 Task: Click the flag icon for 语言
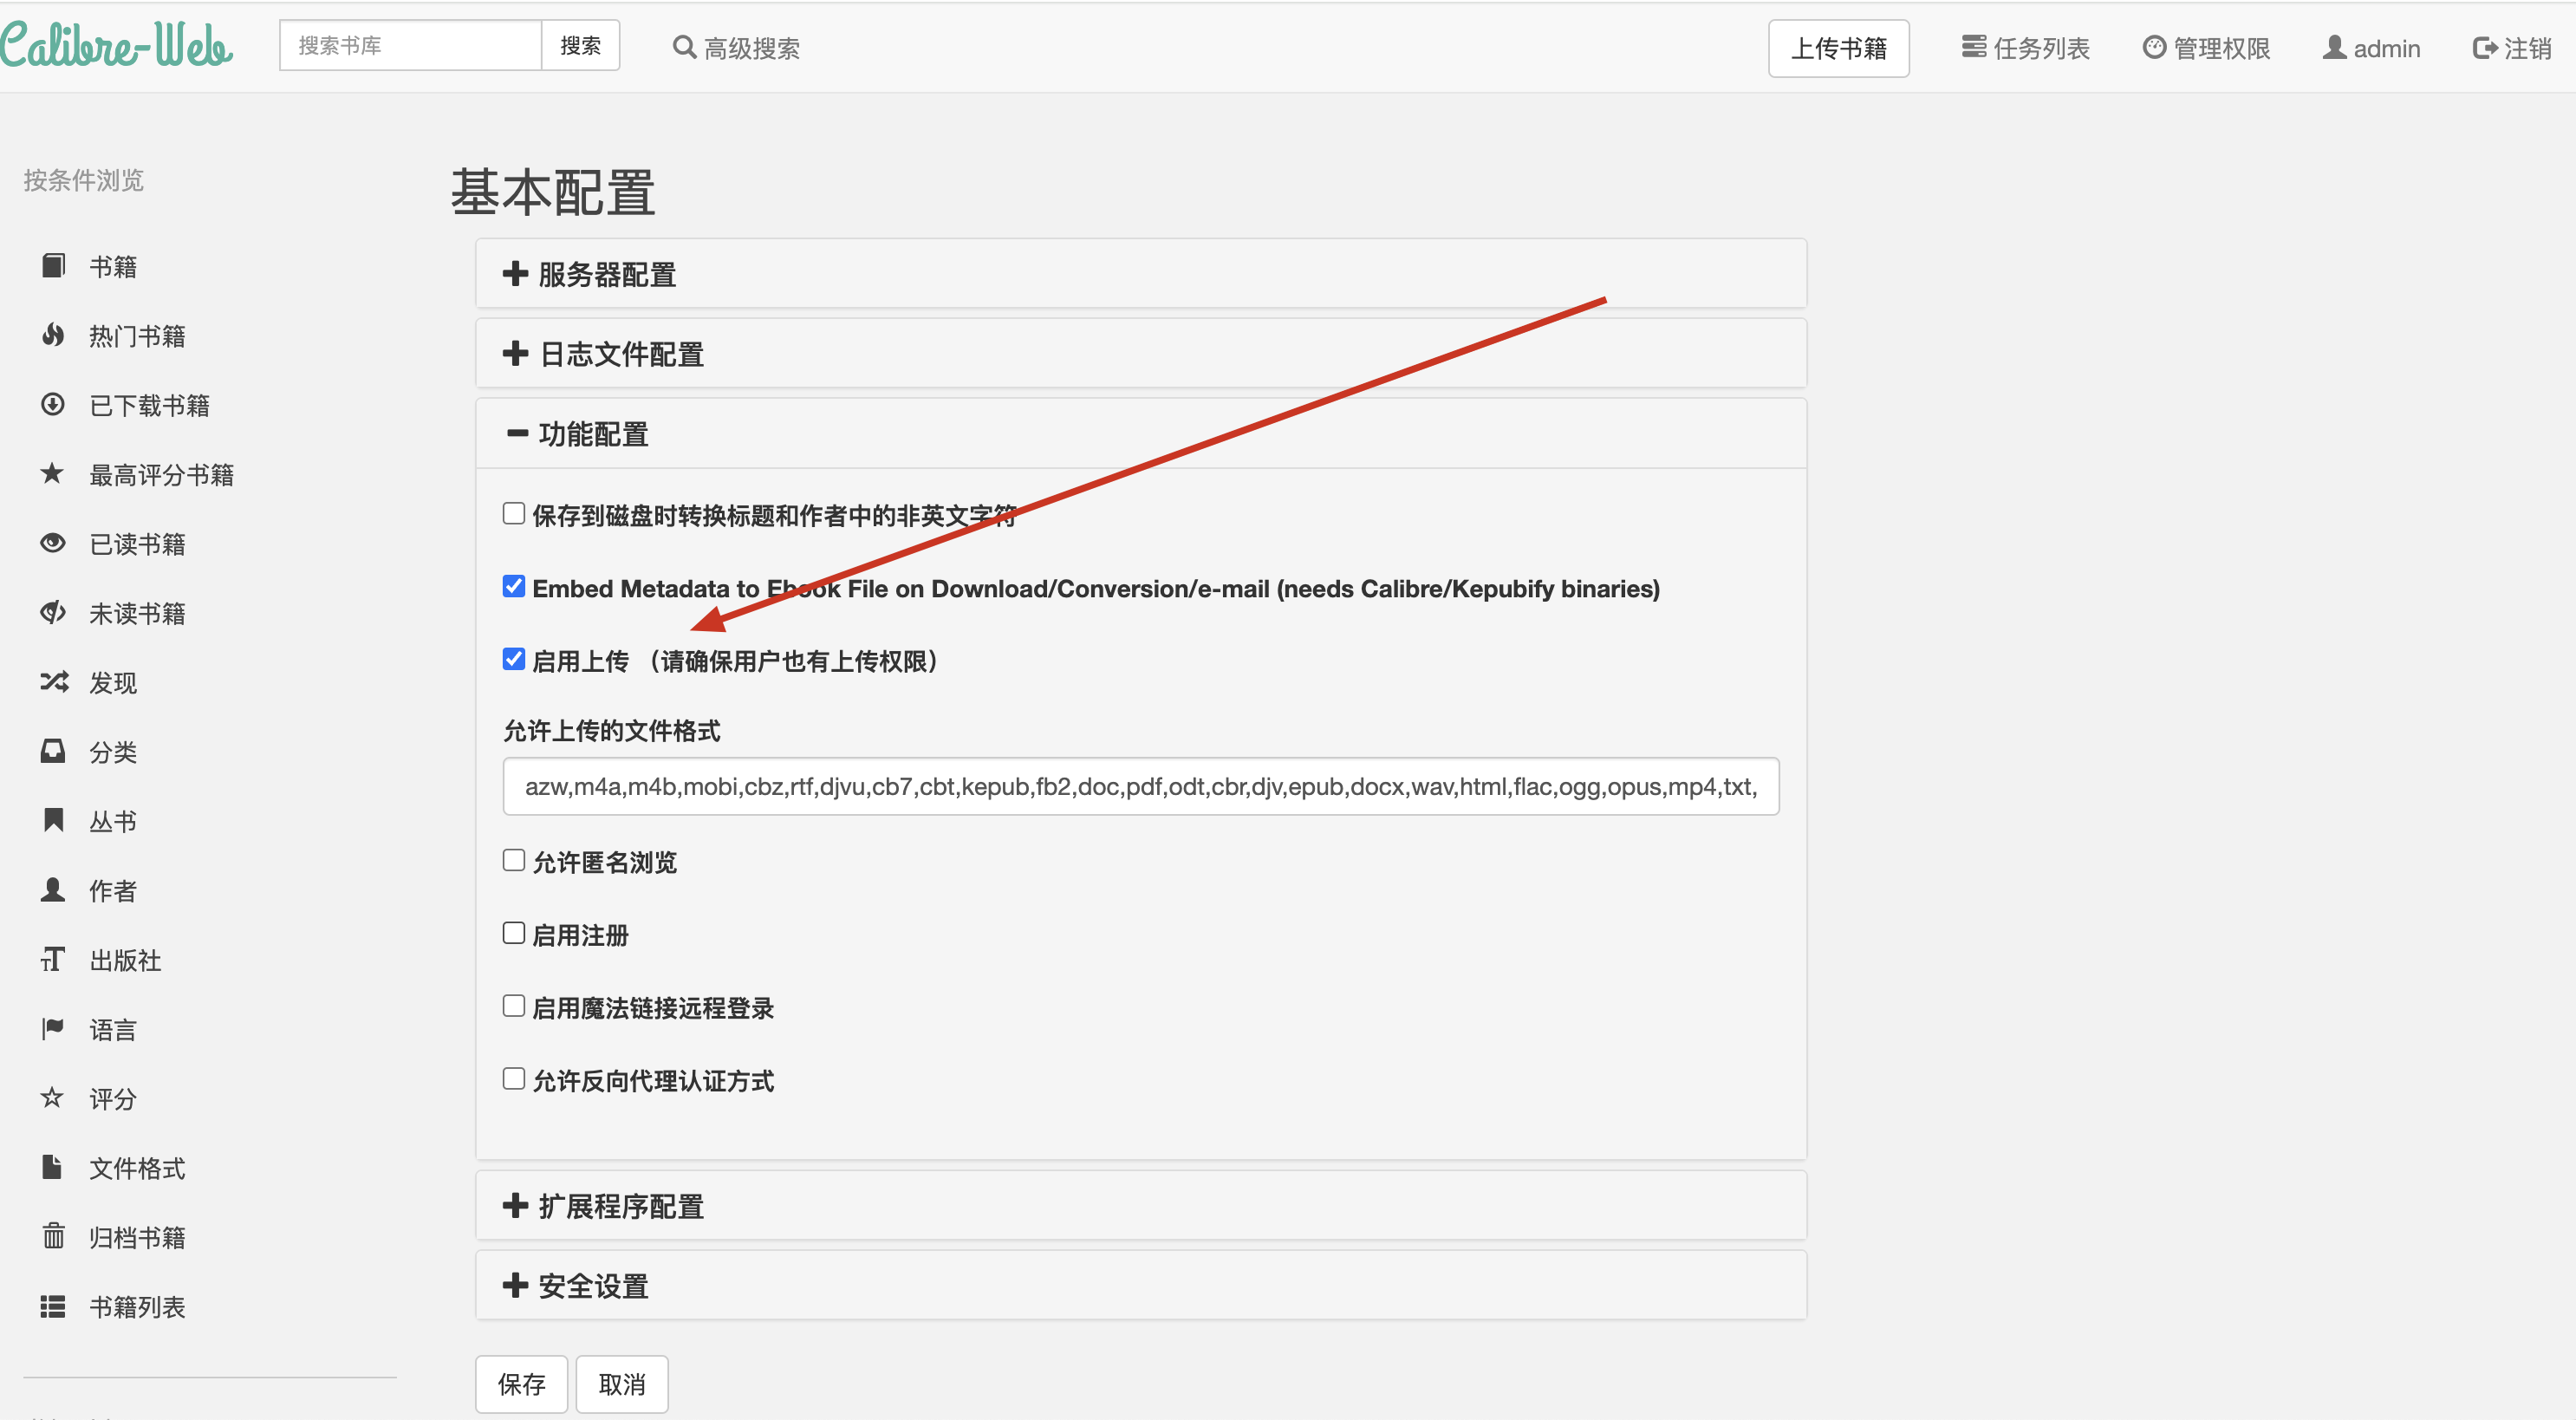coord(53,1028)
